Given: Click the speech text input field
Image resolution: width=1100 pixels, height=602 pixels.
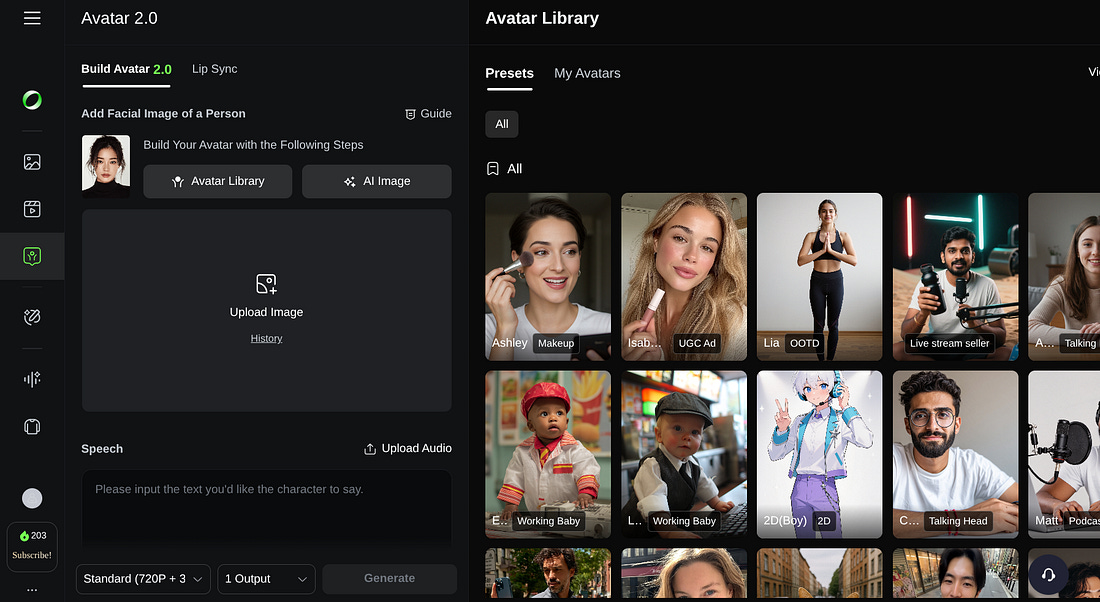Looking at the screenshot, I should [x=267, y=508].
